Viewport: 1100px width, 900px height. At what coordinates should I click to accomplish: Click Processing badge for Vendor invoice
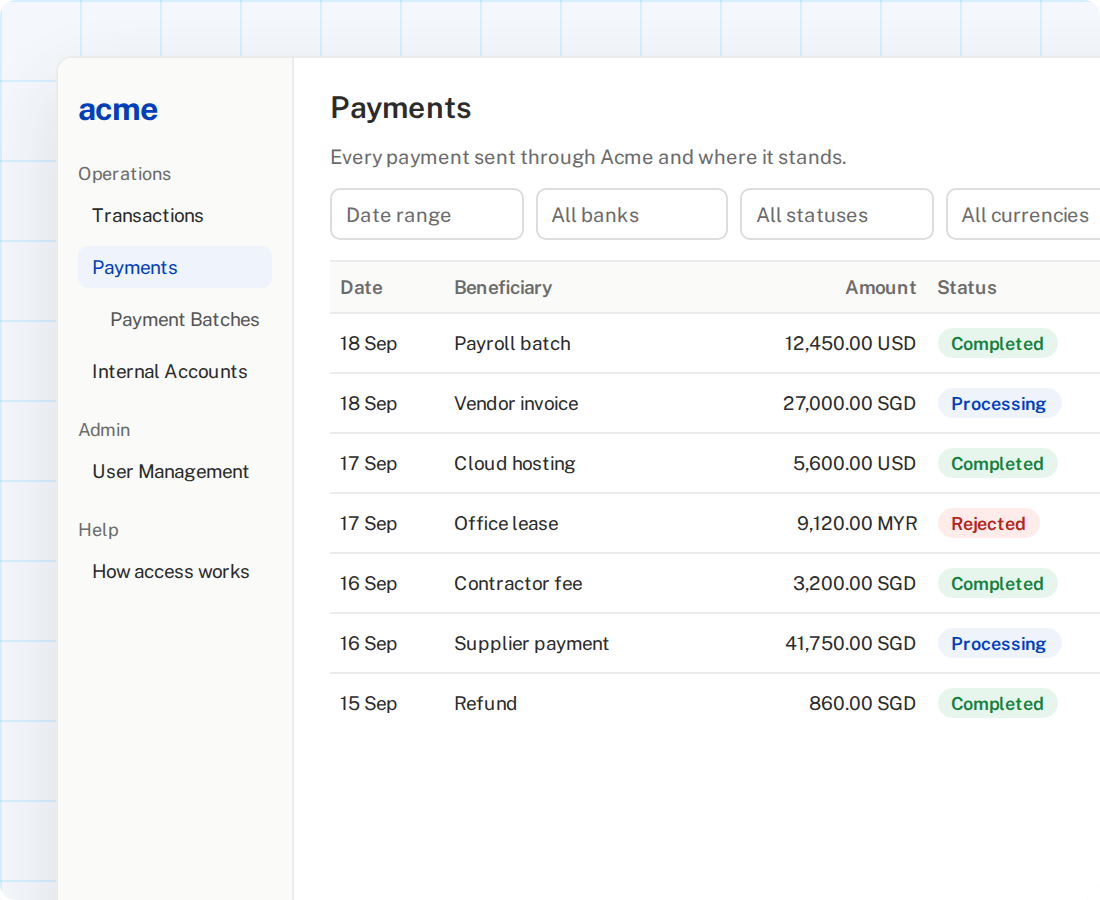click(999, 403)
